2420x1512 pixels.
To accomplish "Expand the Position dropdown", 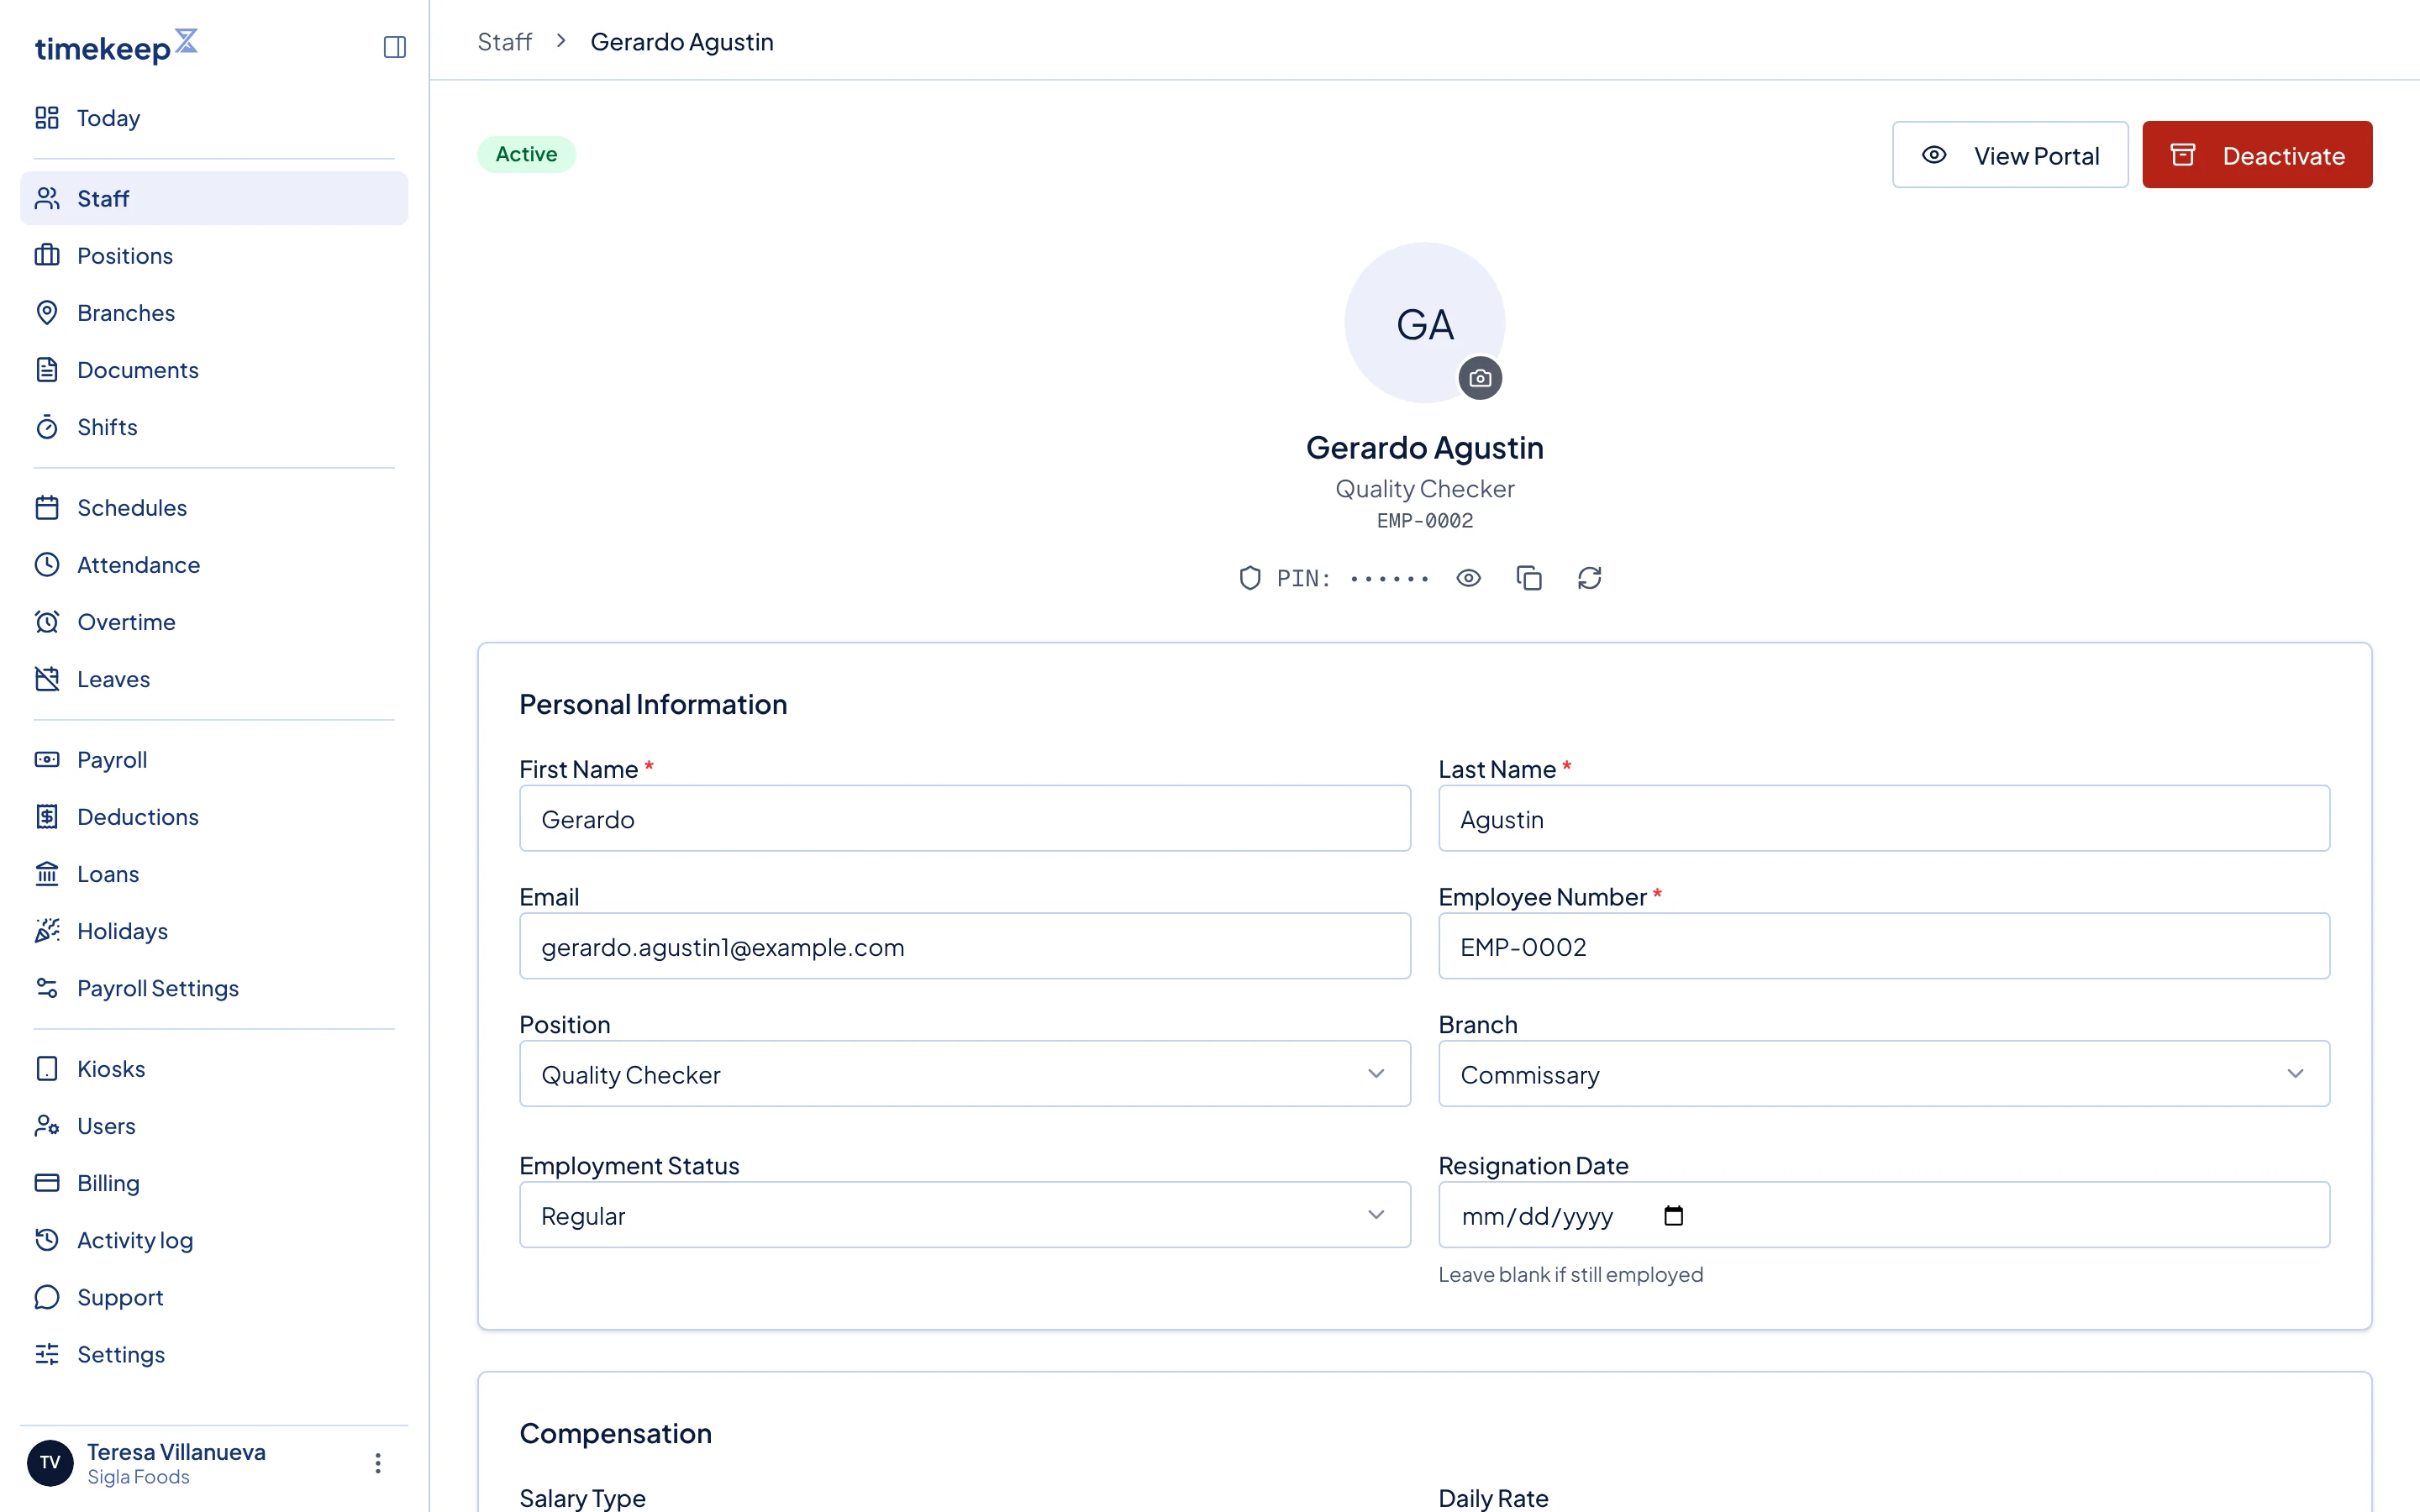I will [965, 1074].
